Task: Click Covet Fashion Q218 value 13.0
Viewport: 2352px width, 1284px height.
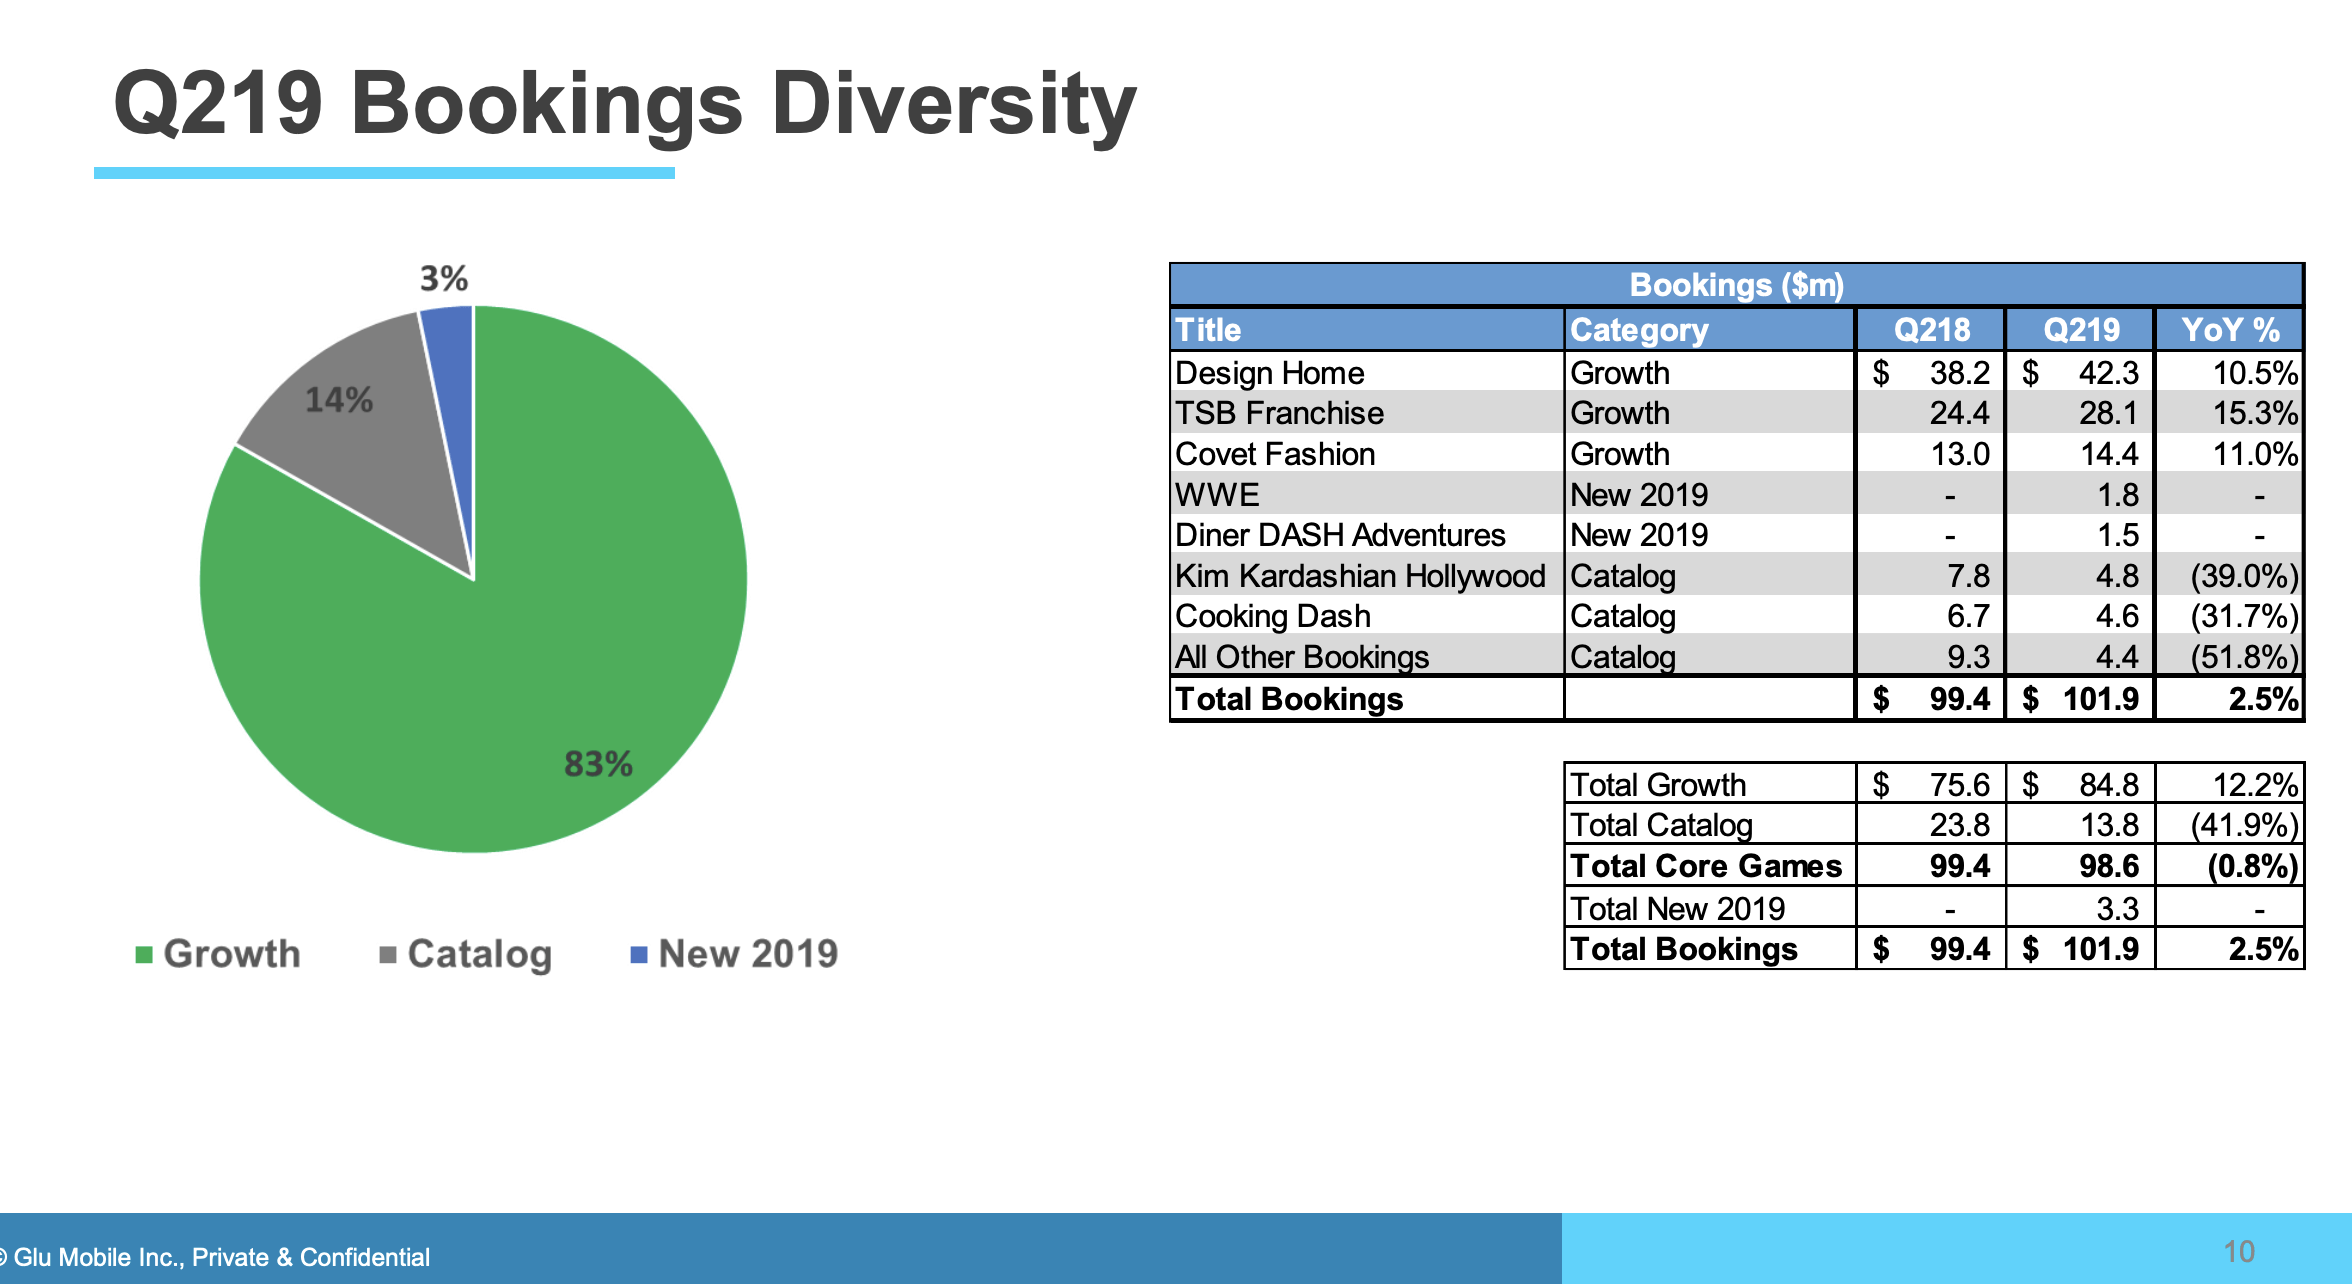Action: (x=1960, y=454)
